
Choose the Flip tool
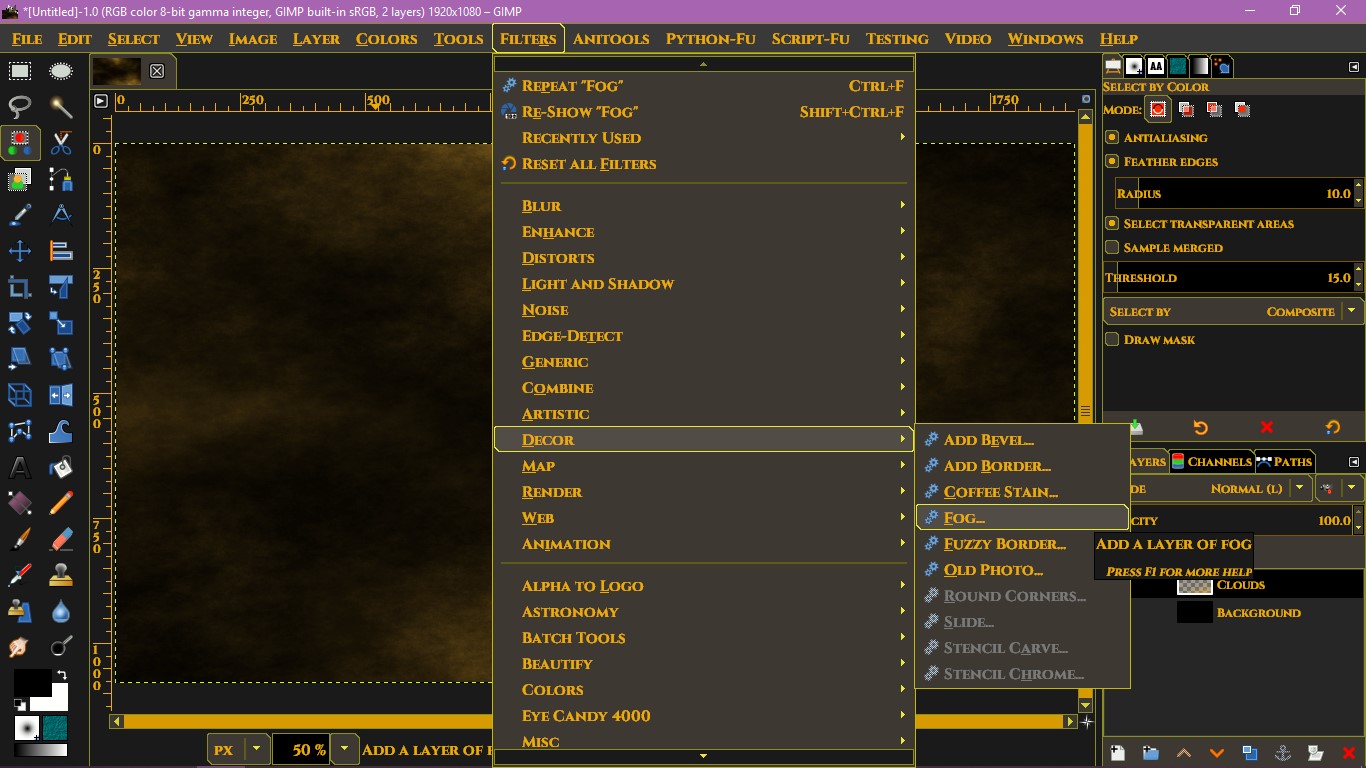pyautogui.click(x=61, y=395)
